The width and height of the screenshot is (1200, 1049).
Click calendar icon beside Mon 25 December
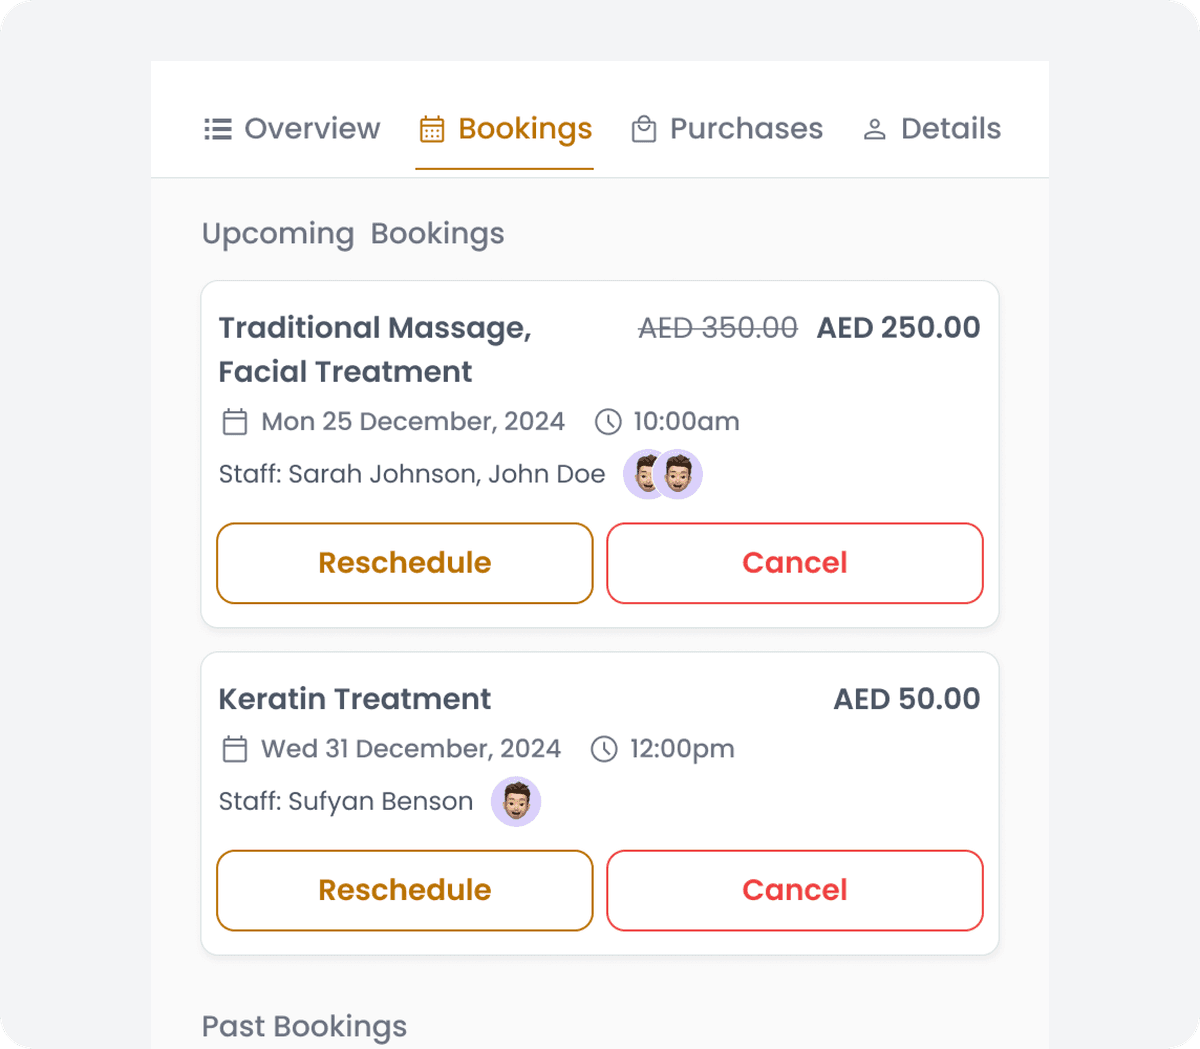234,422
